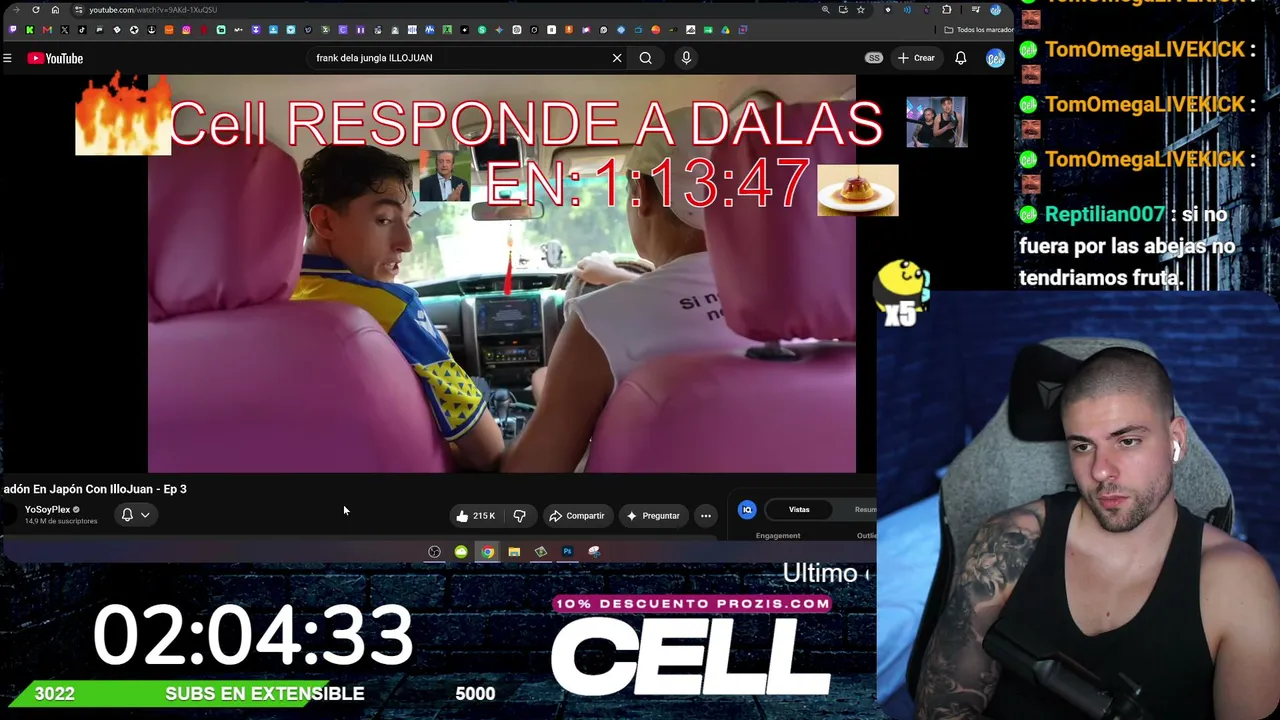Click the Preguntar button
The image size is (1280, 720).
point(653,516)
